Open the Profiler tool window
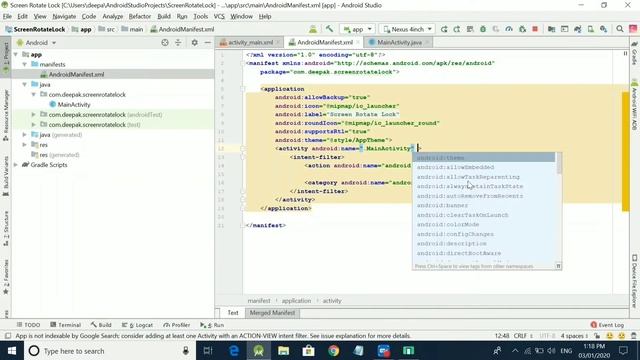The width and height of the screenshot is (640, 360). pyautogui.click(x=176, y=325)
